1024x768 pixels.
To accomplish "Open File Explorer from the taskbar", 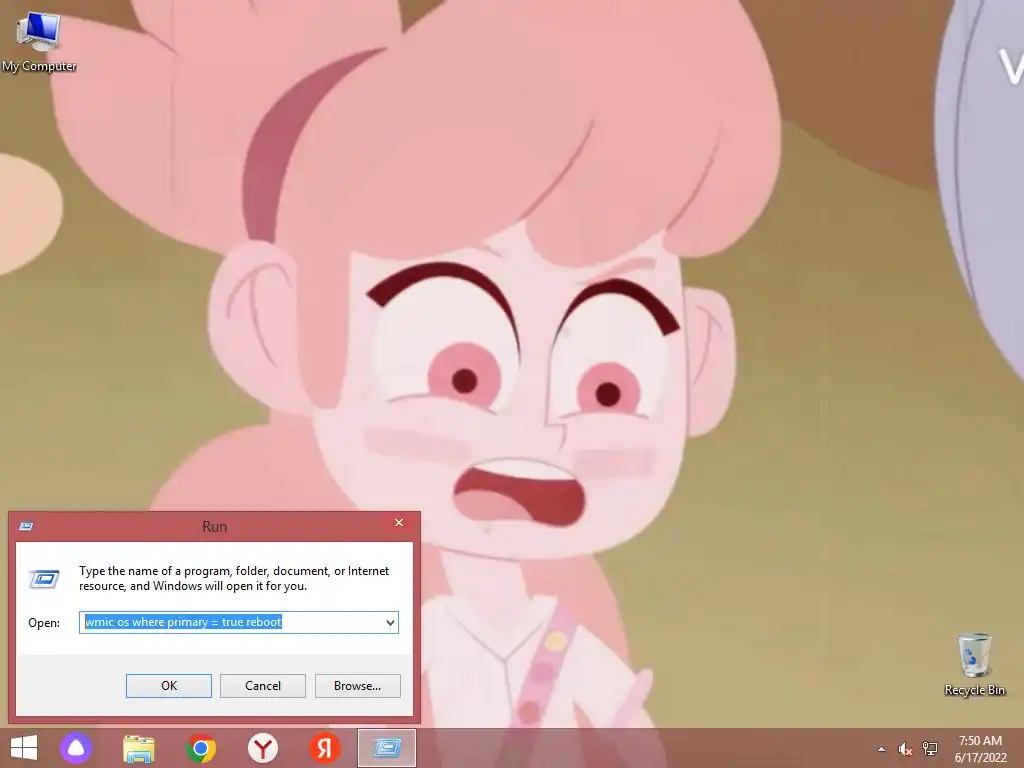I will click(x=139, y=748).
